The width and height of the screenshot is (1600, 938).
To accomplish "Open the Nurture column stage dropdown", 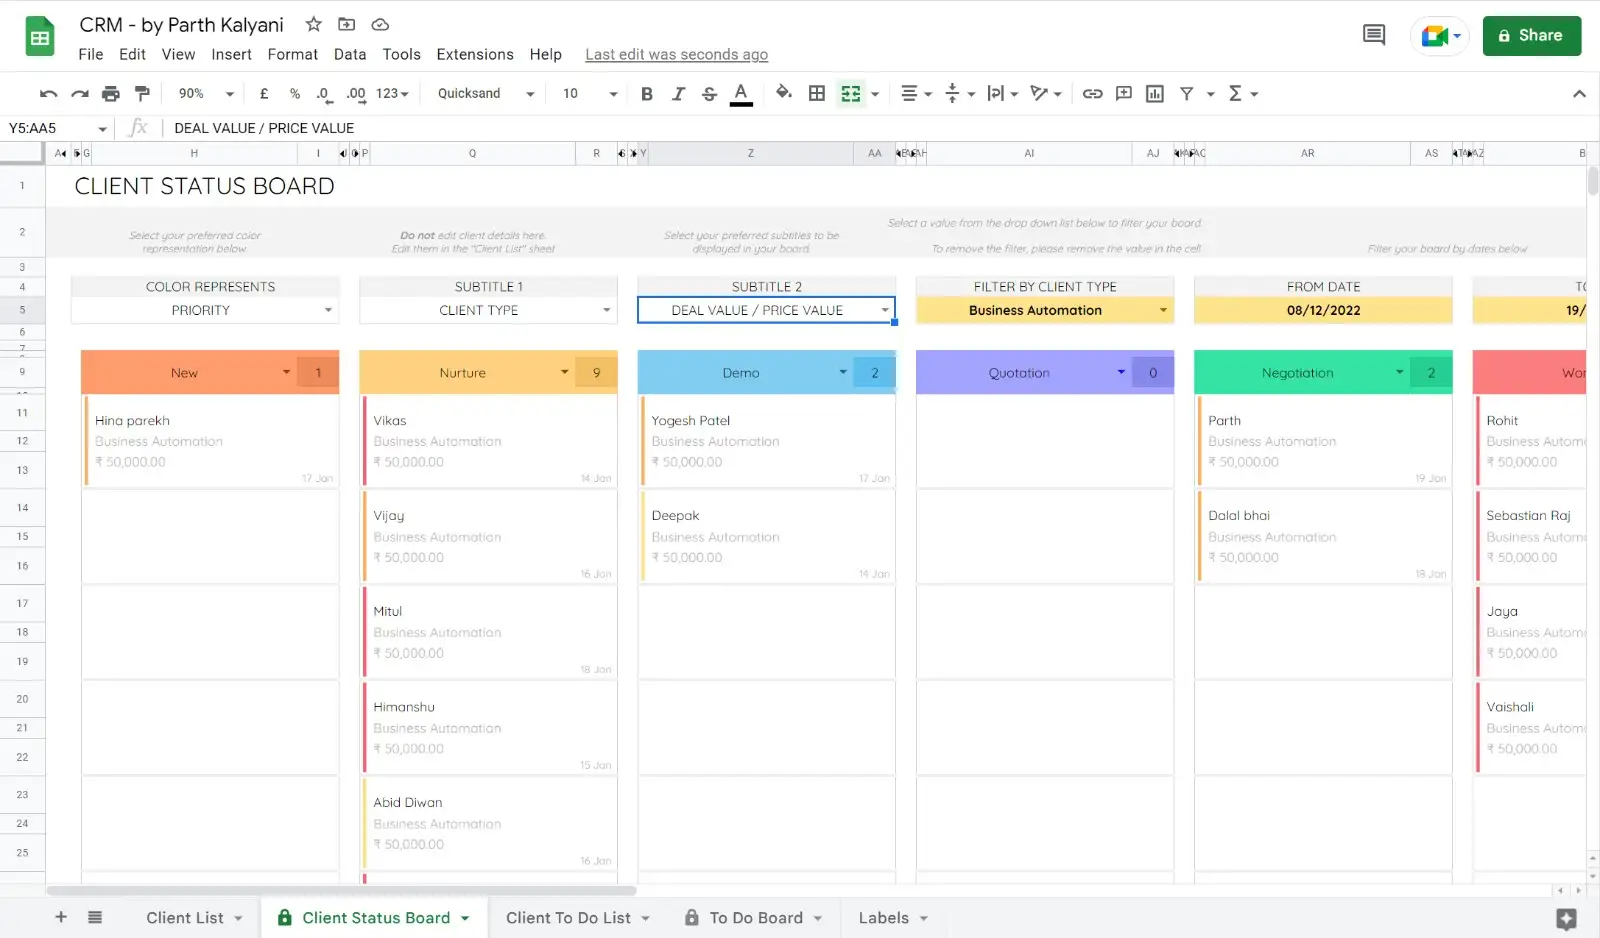I will pos(565,372).
